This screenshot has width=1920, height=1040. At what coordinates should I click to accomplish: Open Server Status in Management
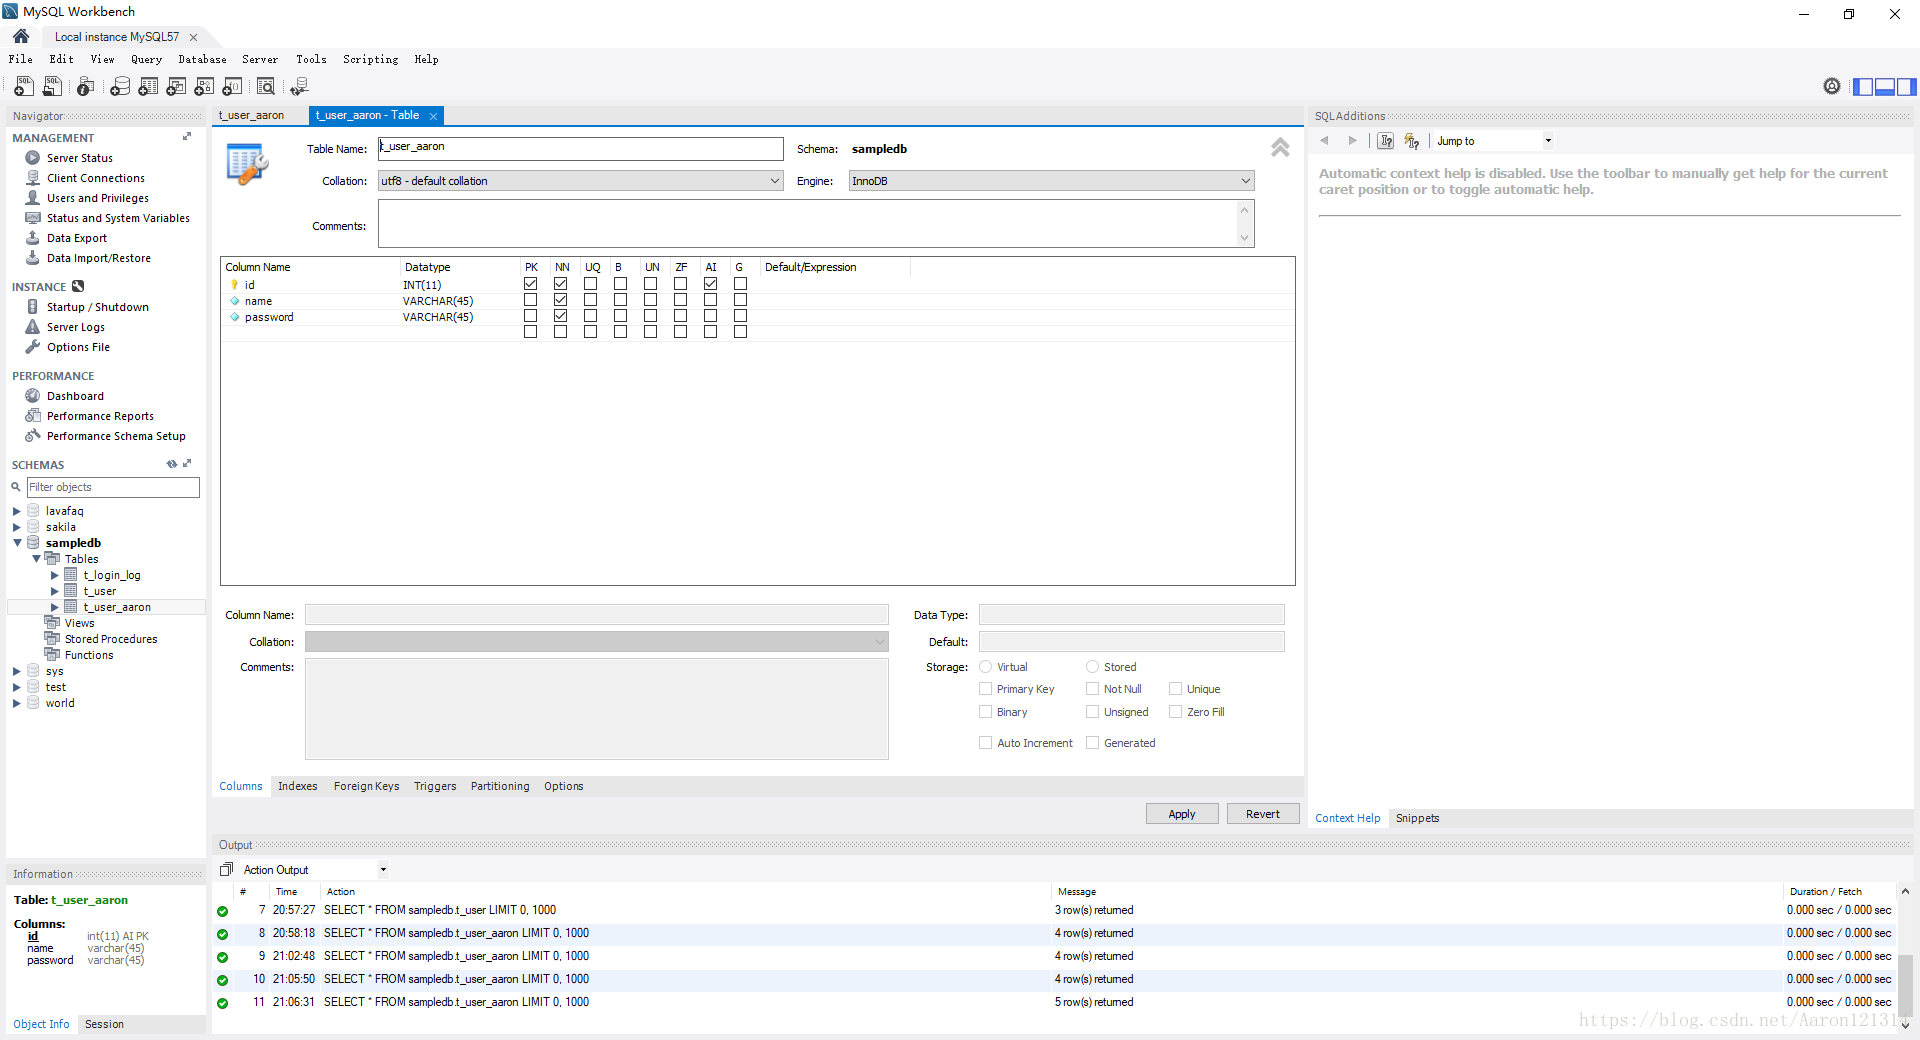coord(79,158)
